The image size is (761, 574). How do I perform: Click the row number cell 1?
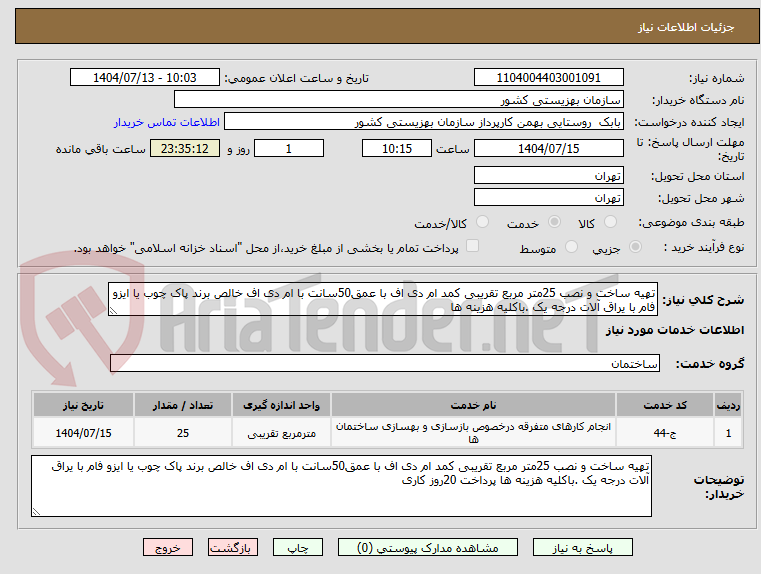pos(728,433)
